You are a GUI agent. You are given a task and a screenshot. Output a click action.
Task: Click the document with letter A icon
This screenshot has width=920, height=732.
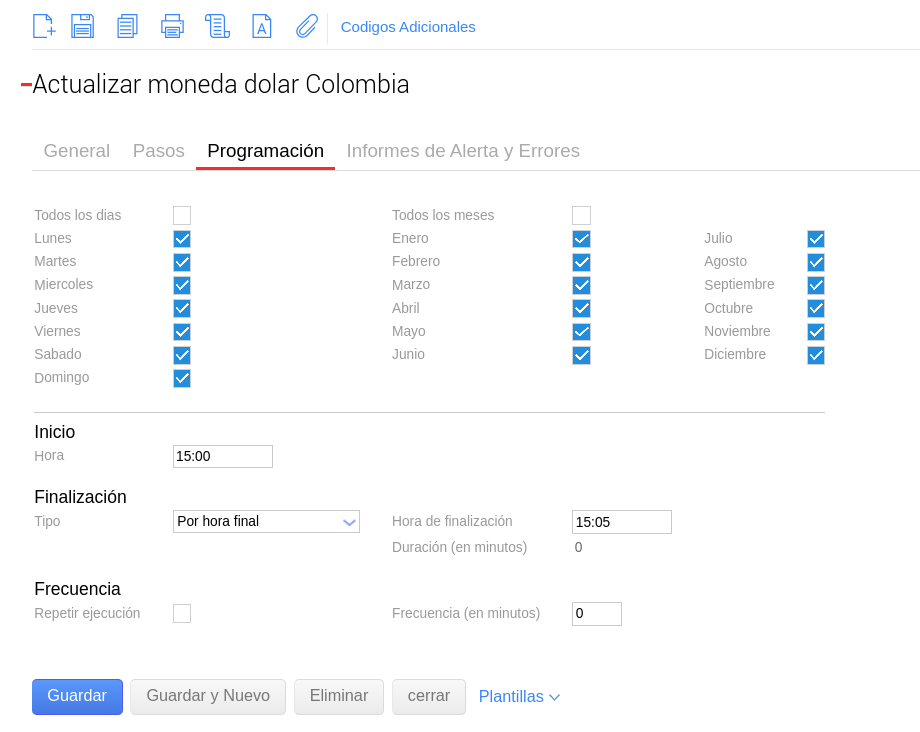pyautogui.click(x=261, y=26)
